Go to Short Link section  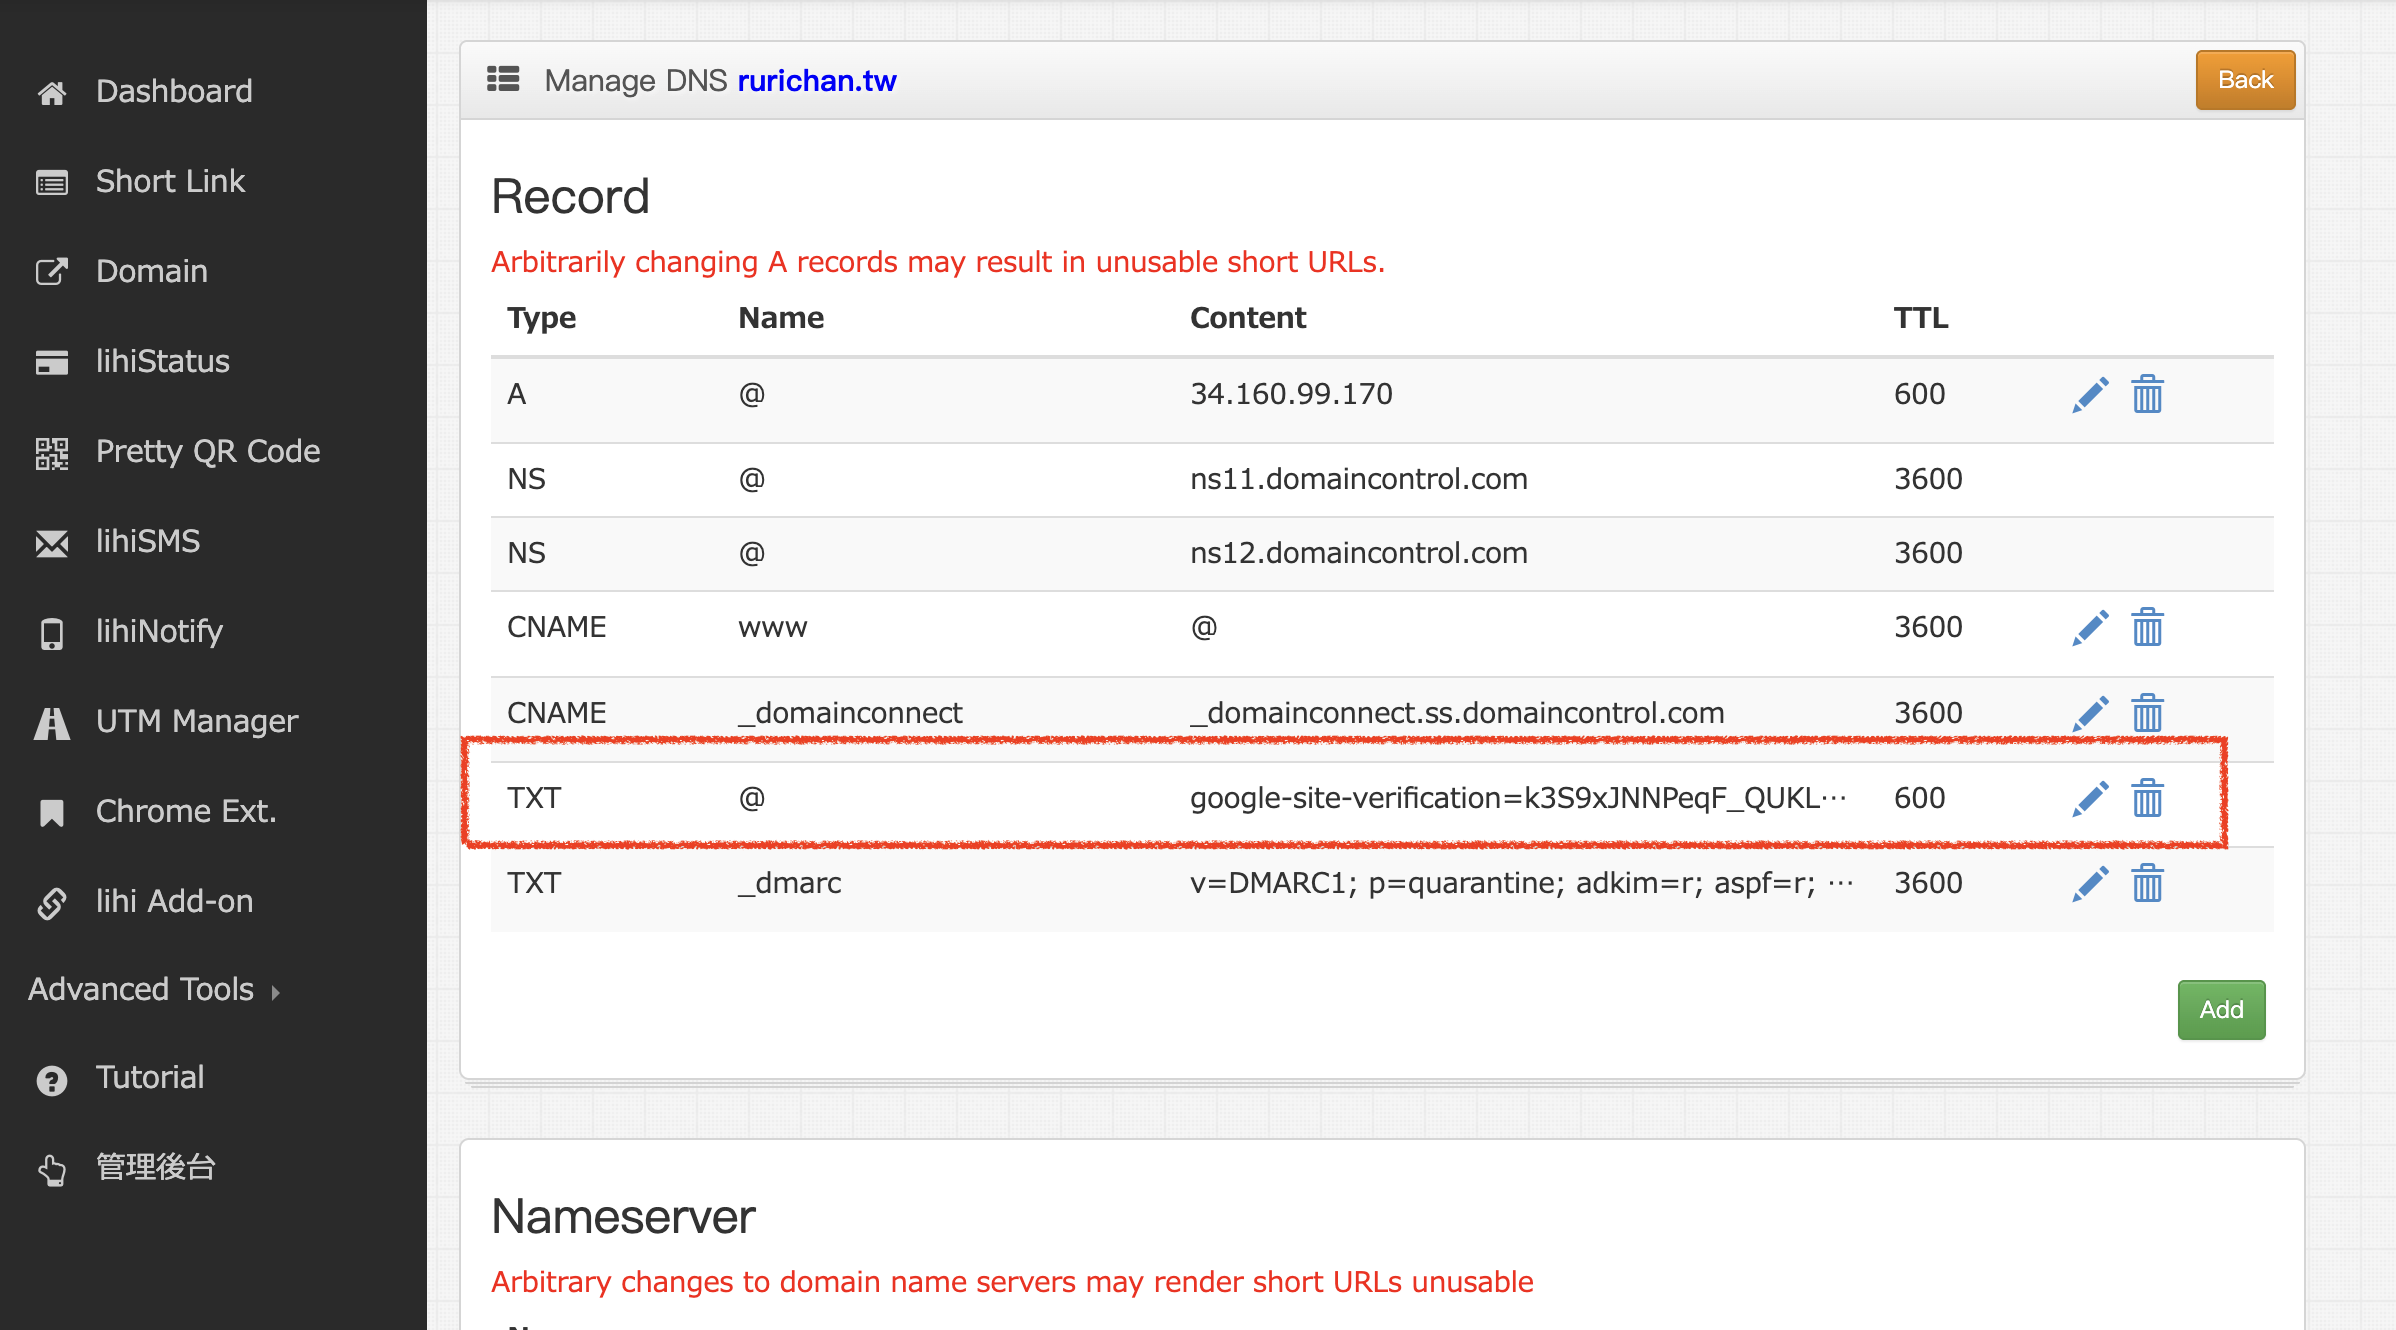pos(170,181)
